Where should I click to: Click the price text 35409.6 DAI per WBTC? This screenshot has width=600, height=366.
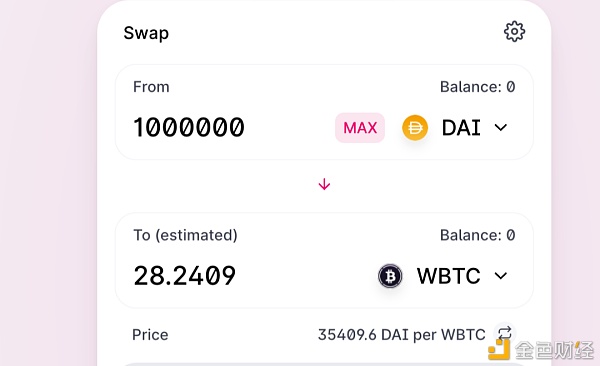pos(402,335)
